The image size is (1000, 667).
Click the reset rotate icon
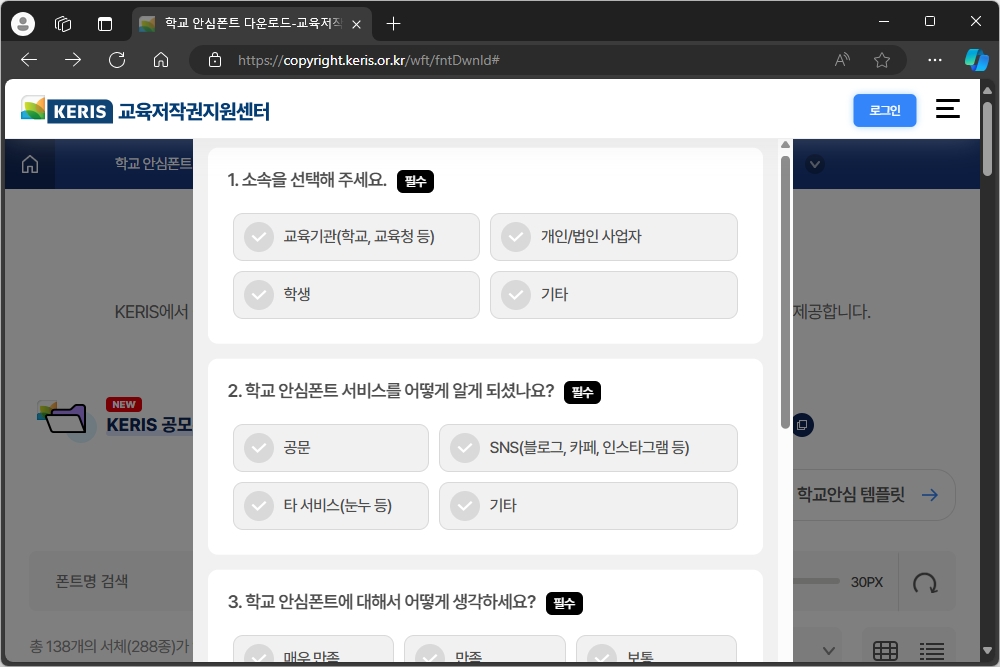925,582
